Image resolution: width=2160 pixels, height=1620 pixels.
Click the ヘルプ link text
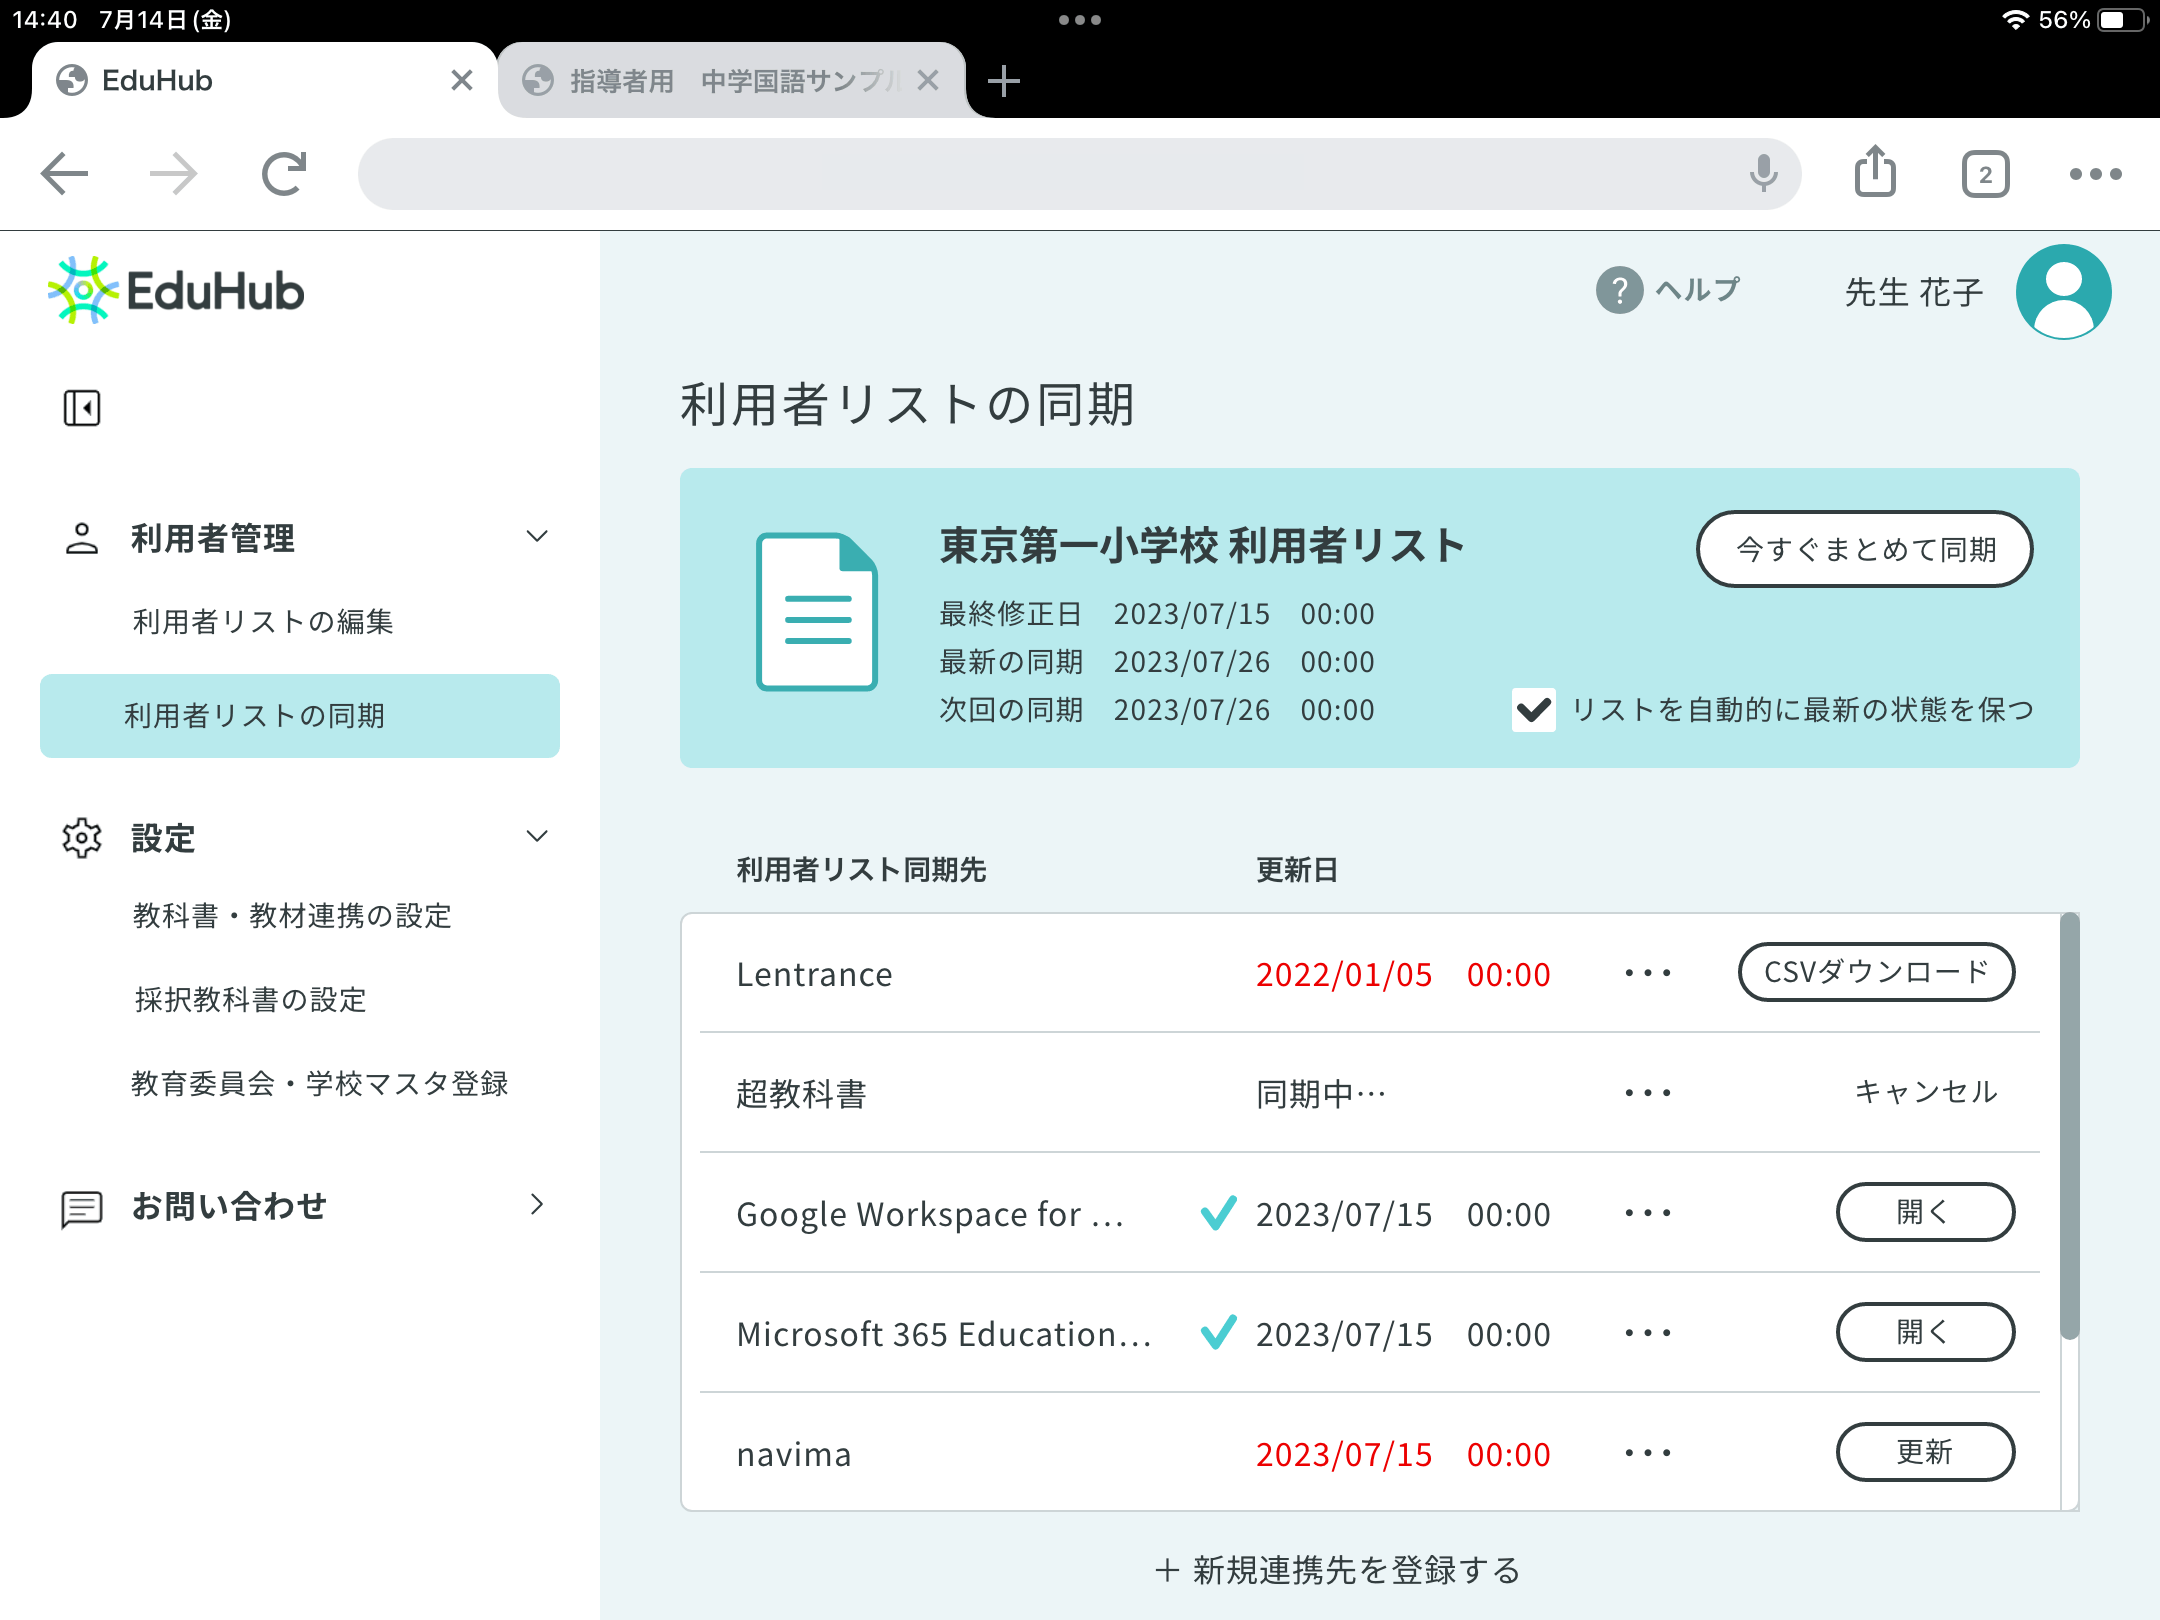[x=1698, y=290]
